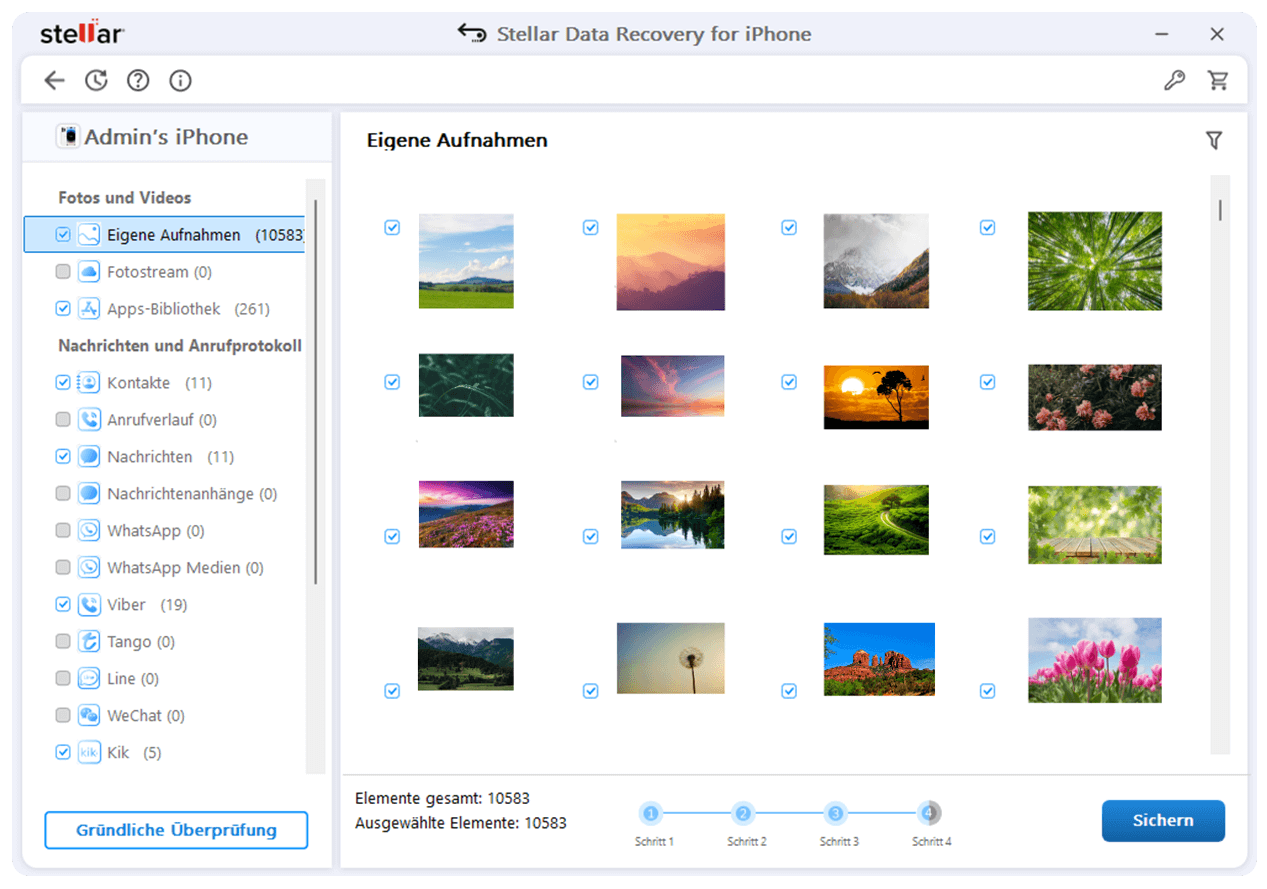Image resolution: width=1267 pixels, height=889 pixels.
Task: Uncheck the Kontakte checkbox
Action: coord(63,383)
